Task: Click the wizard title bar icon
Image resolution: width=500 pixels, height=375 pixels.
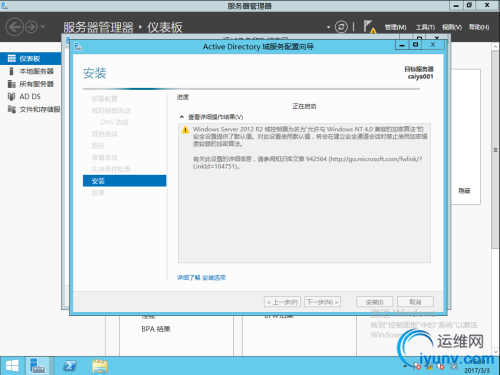Action: pos(78,46)
